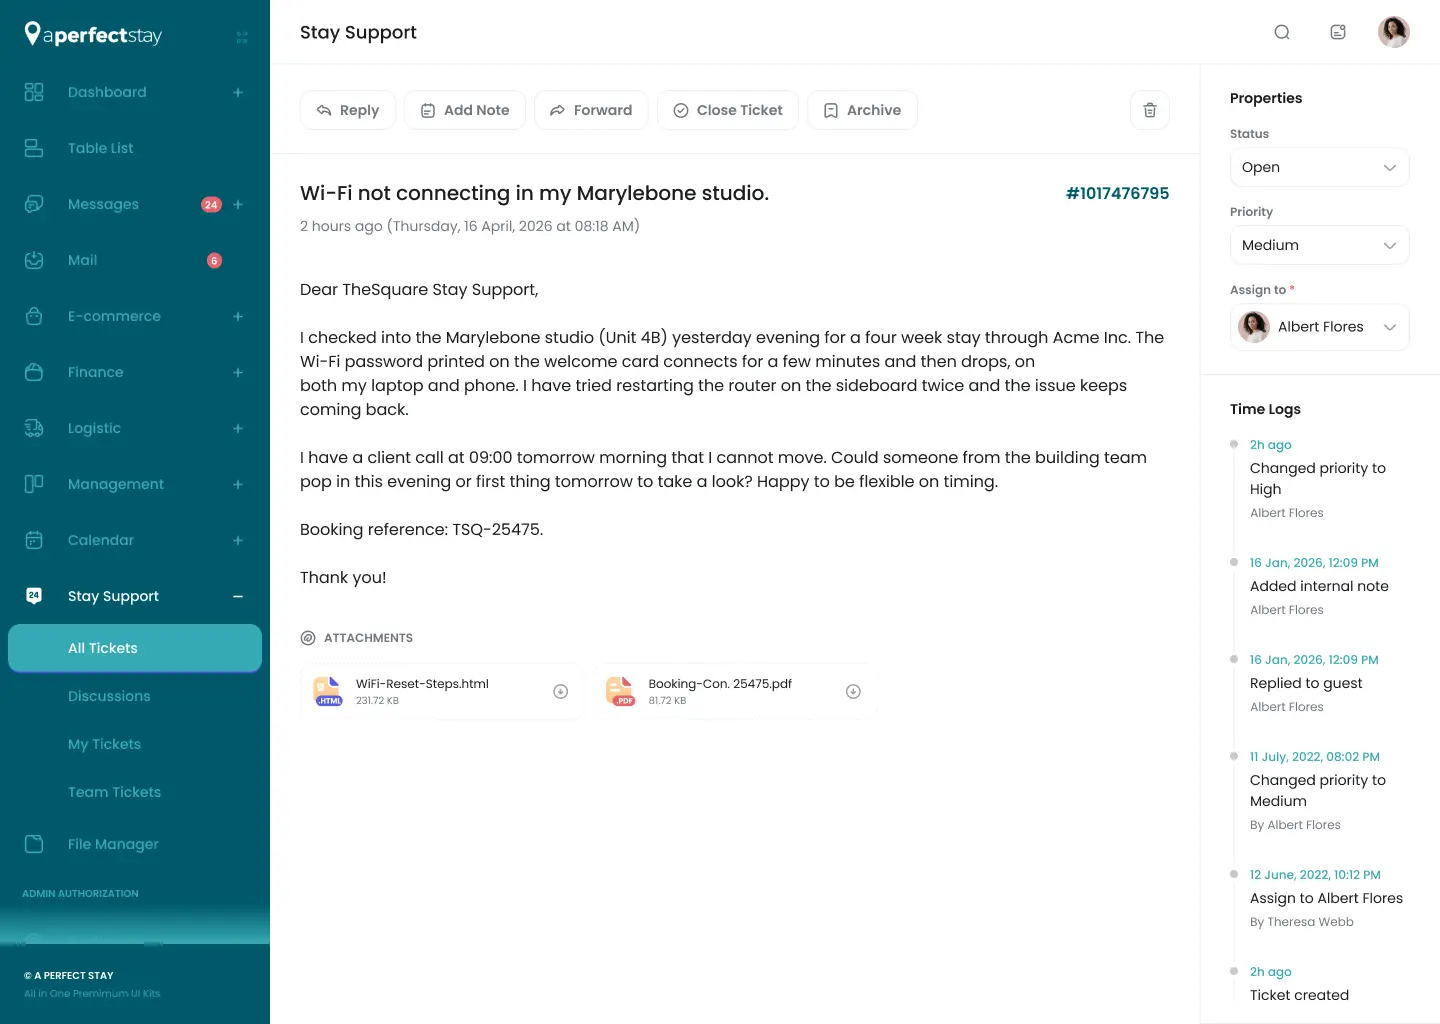This screenshot has height=1024, width=1440.
Task: Click Albert Flores assignee avatar
Action: click(x=1254, y=327)
